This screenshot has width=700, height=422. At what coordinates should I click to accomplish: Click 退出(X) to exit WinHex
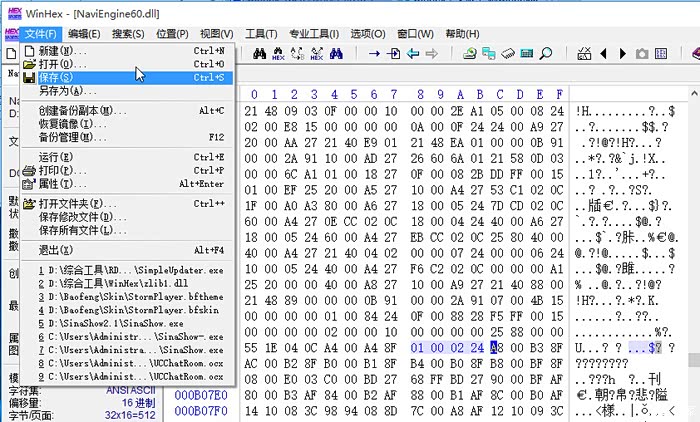pyautogui.click(x=56, y=250)
